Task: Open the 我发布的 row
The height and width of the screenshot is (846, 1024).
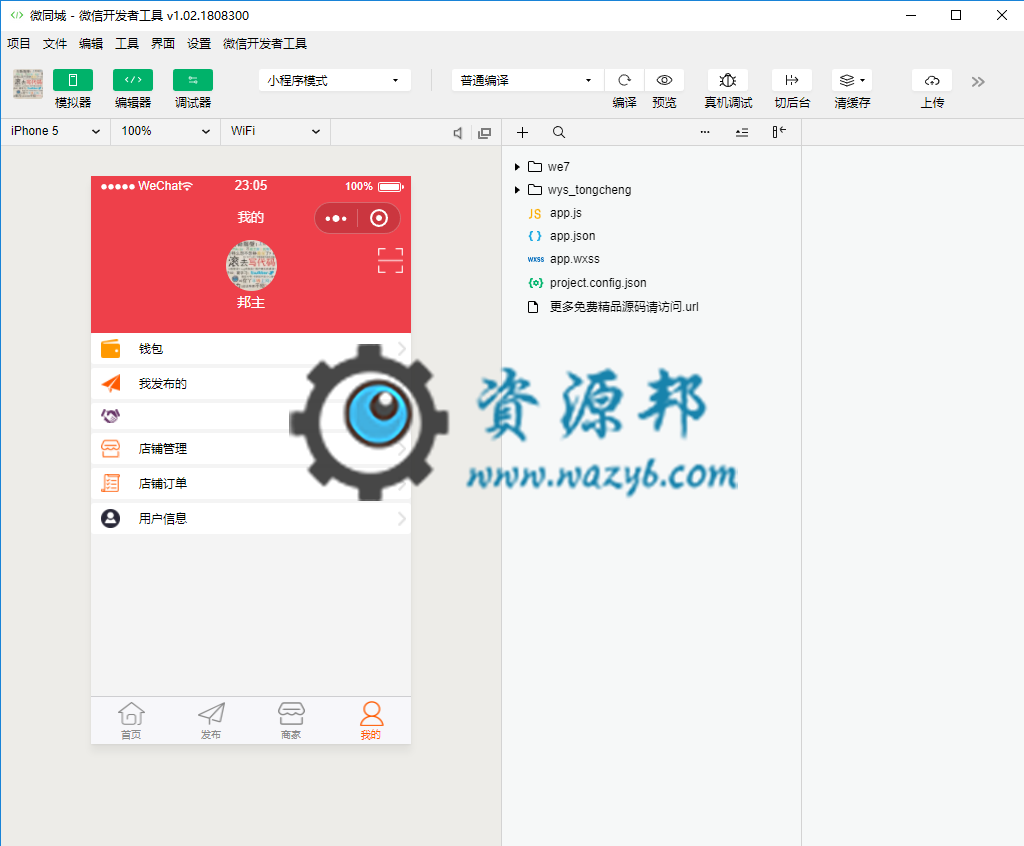Action: [x=251, y=383]
